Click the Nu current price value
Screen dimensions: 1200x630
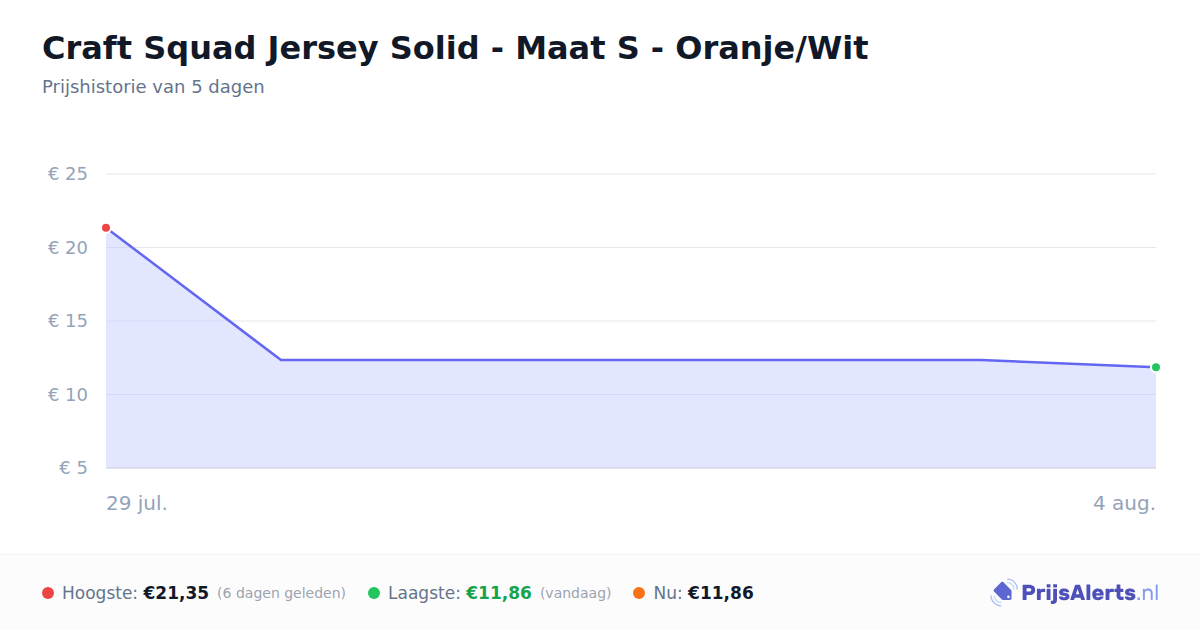[720, 593]
